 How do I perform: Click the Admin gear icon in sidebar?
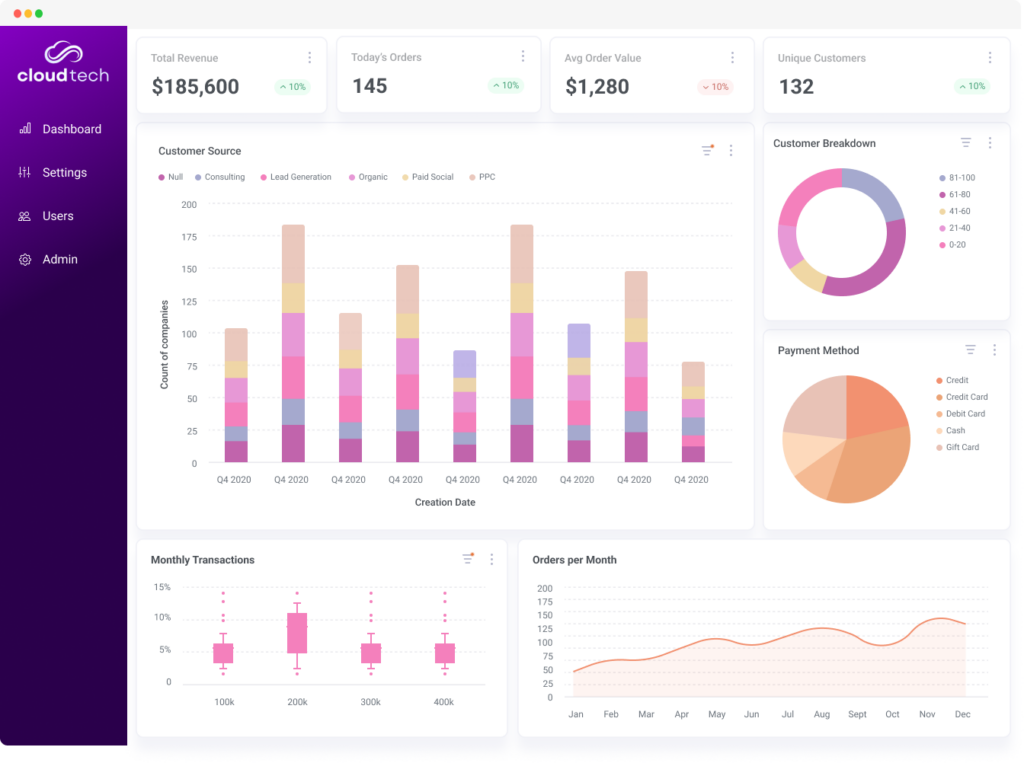tap(25, 260)
